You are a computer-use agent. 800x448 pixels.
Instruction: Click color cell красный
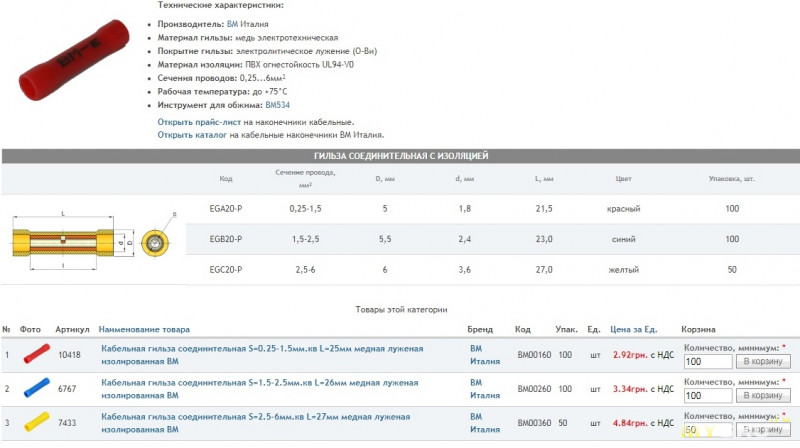[623, 209]
